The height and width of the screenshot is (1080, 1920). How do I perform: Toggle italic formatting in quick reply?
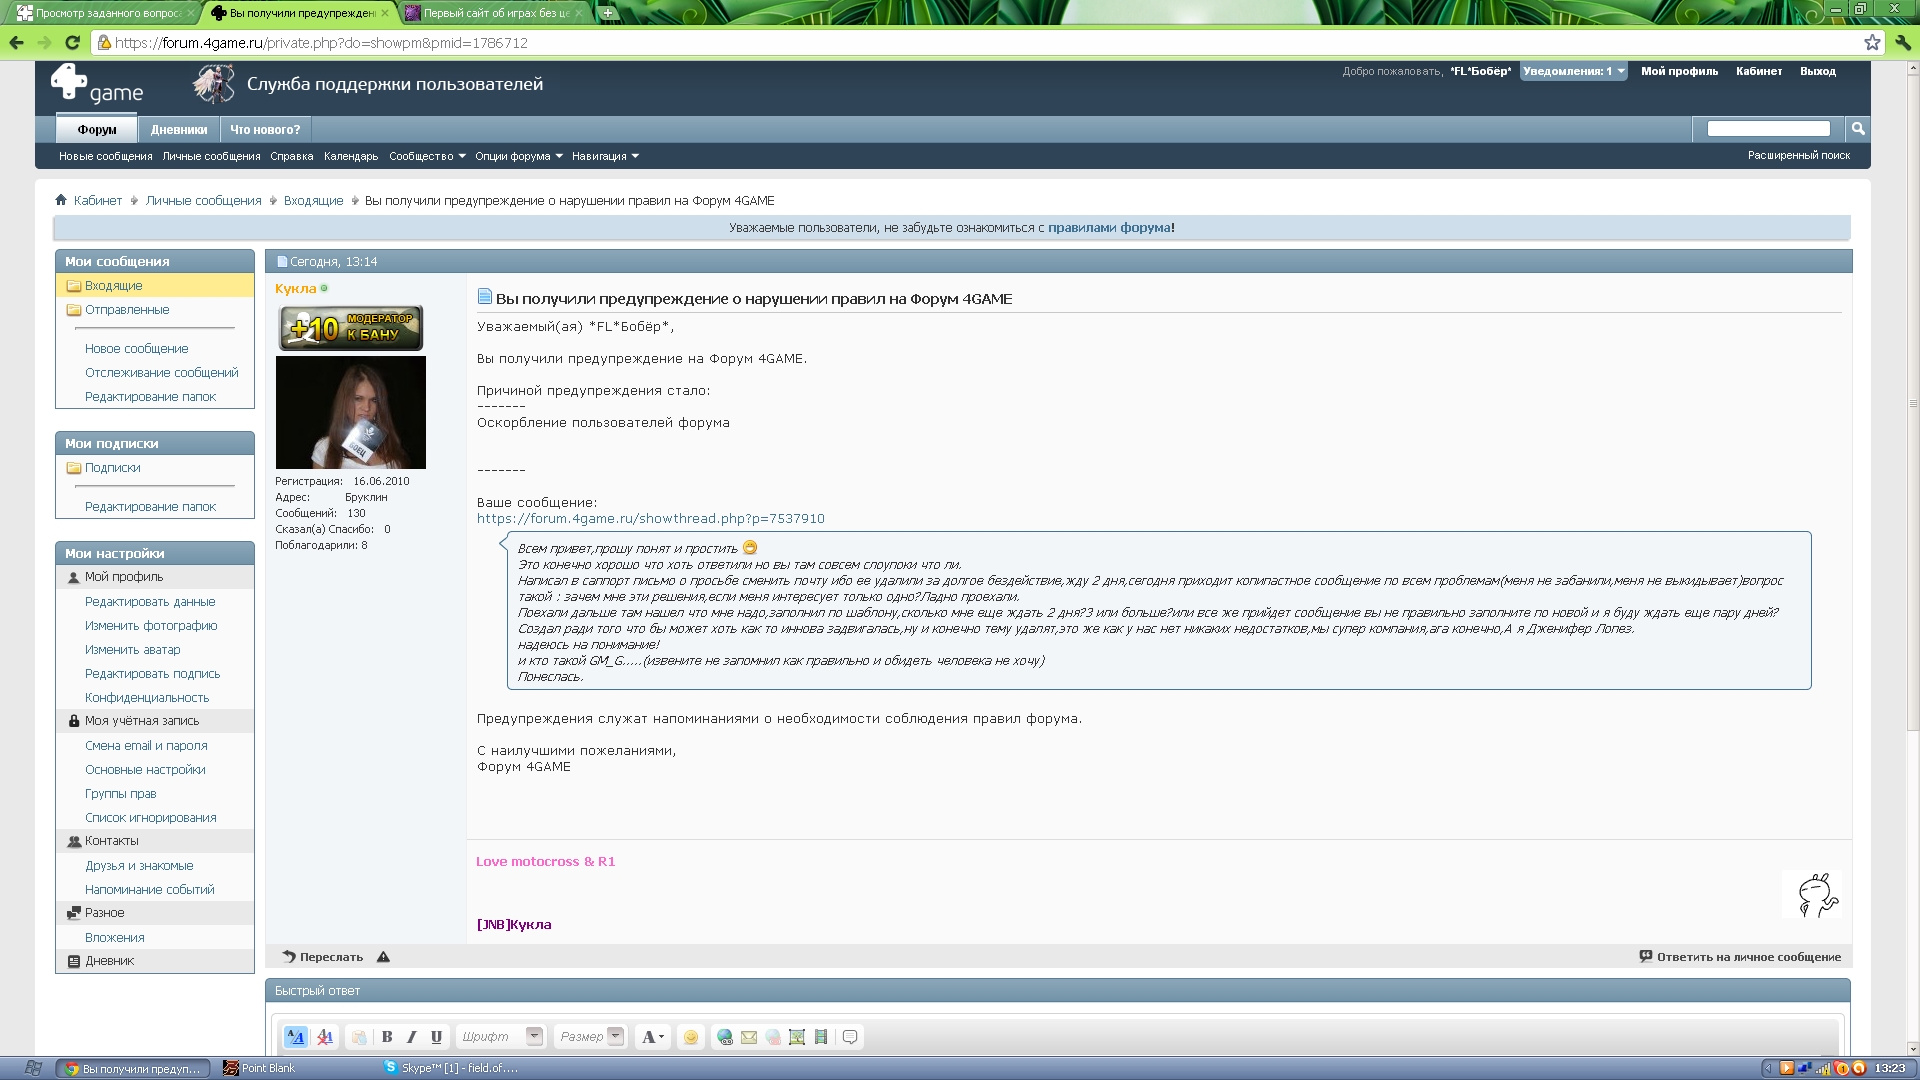pyautogui.click(x=411, y=1037)
